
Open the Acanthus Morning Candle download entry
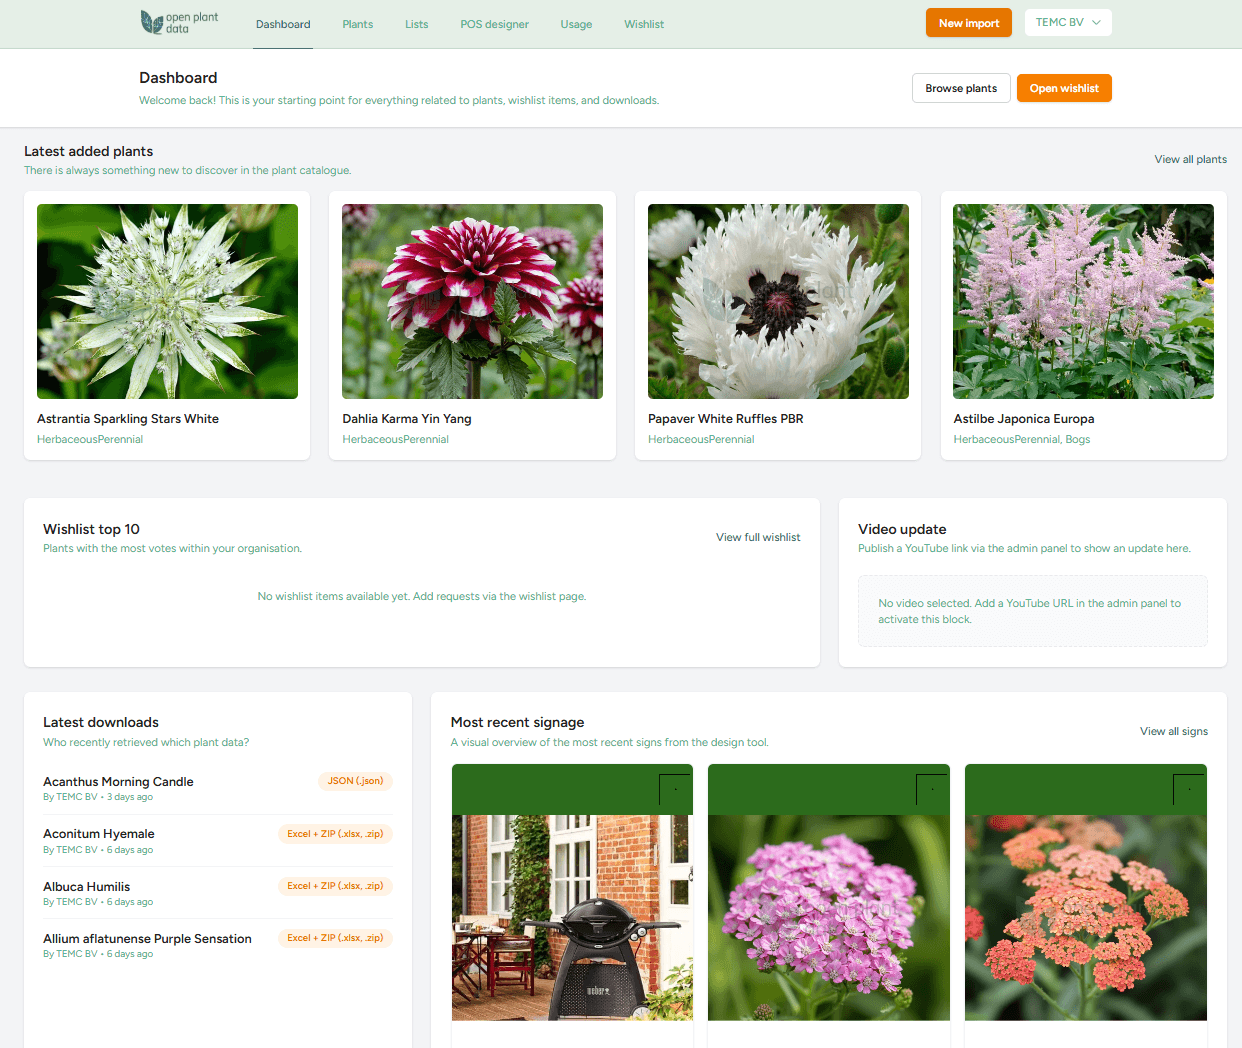[x=218, y=788]
